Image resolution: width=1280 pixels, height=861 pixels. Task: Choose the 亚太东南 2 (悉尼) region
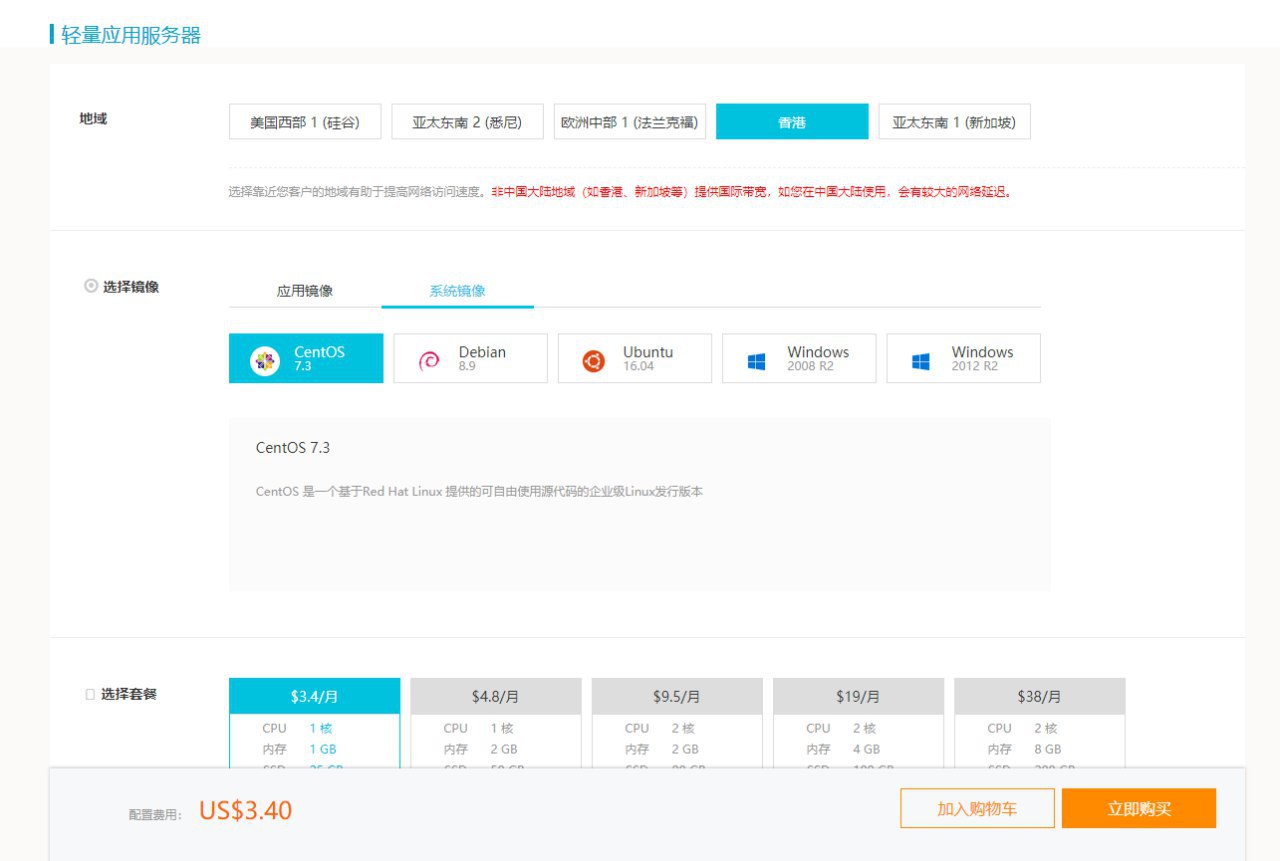[467, 122]
